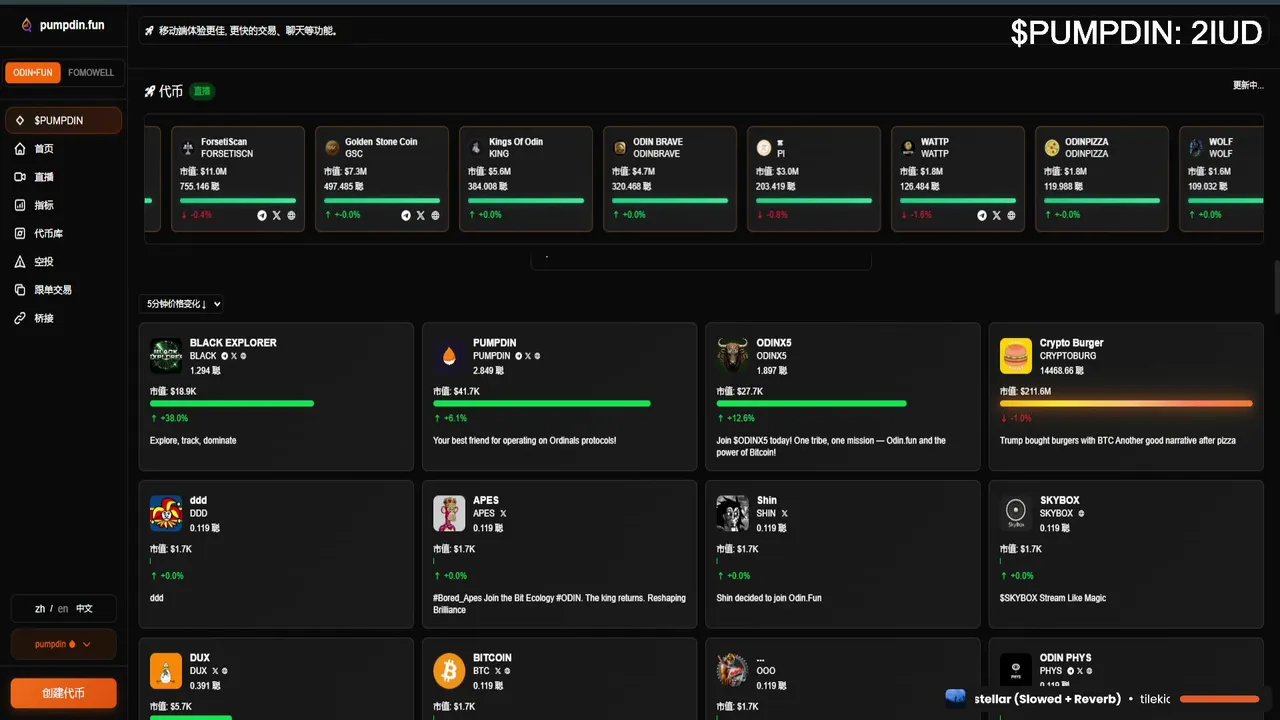Open the PUMPDIN token card title
The width and height of the screenshot is (1280, 720).
(x=494, y=343)
